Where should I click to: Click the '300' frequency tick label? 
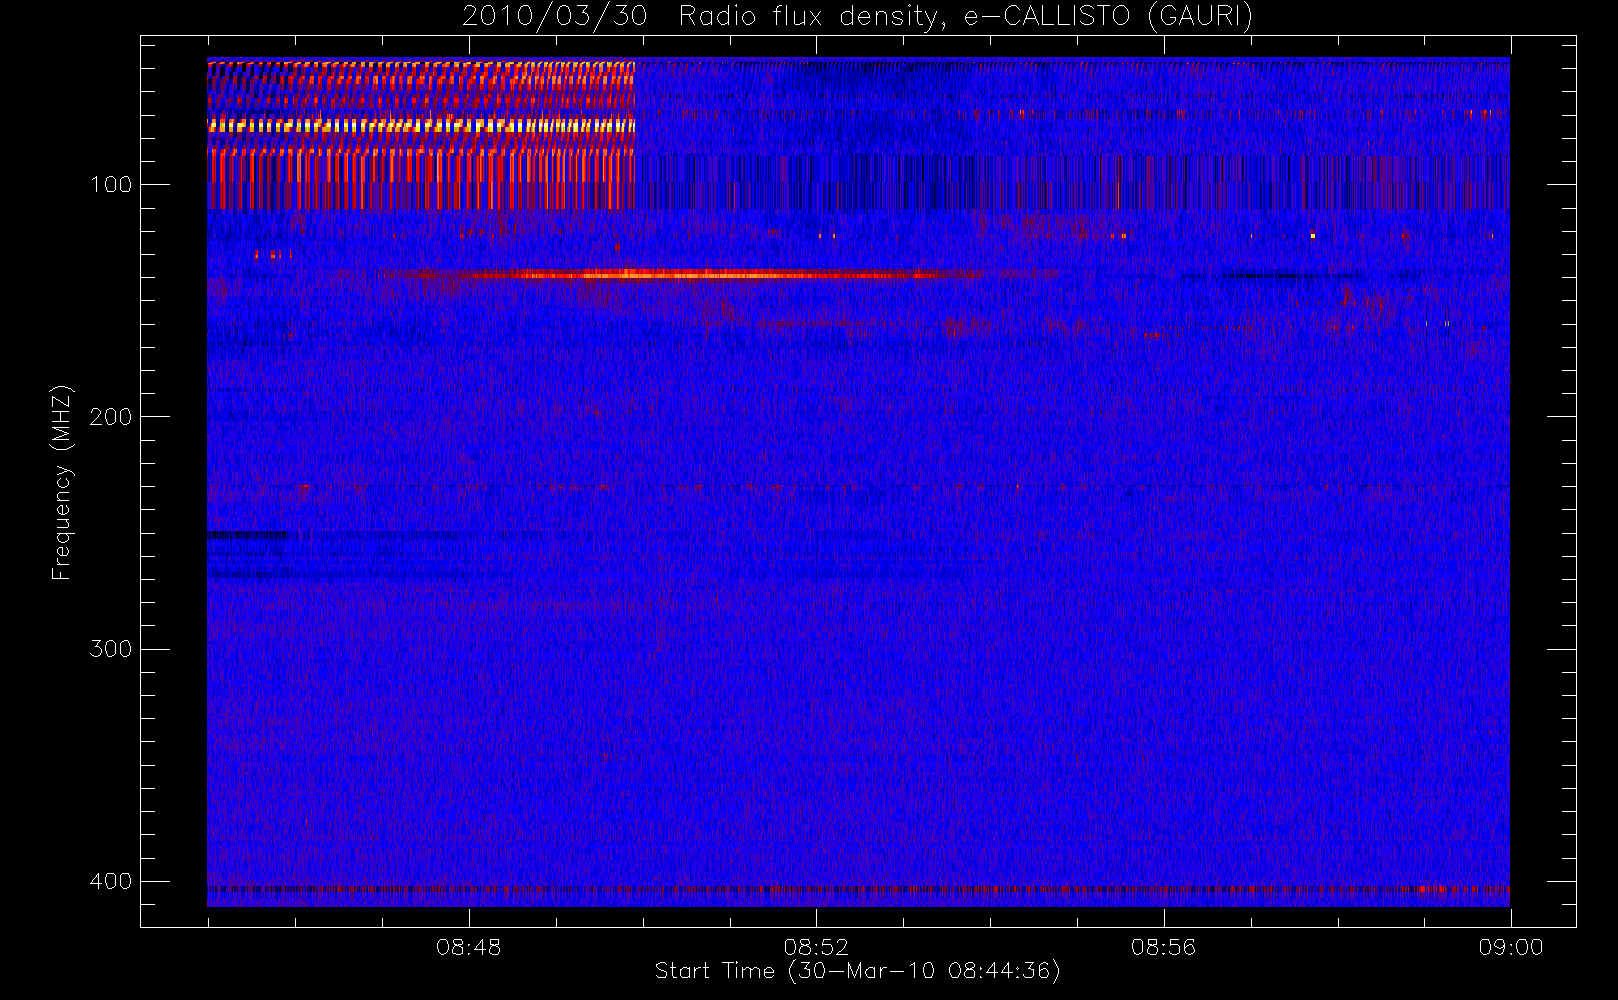tap(110, 649)
